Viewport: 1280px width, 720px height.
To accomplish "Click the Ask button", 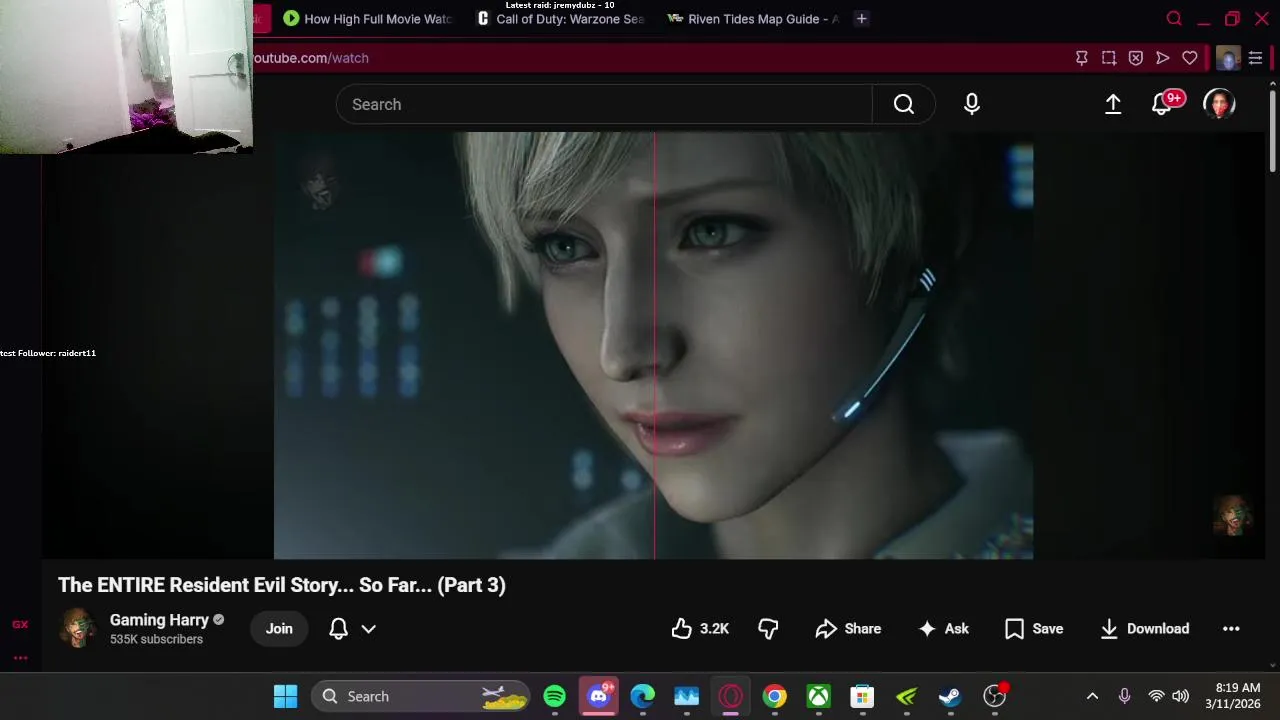I will click(x=944, y=628).
